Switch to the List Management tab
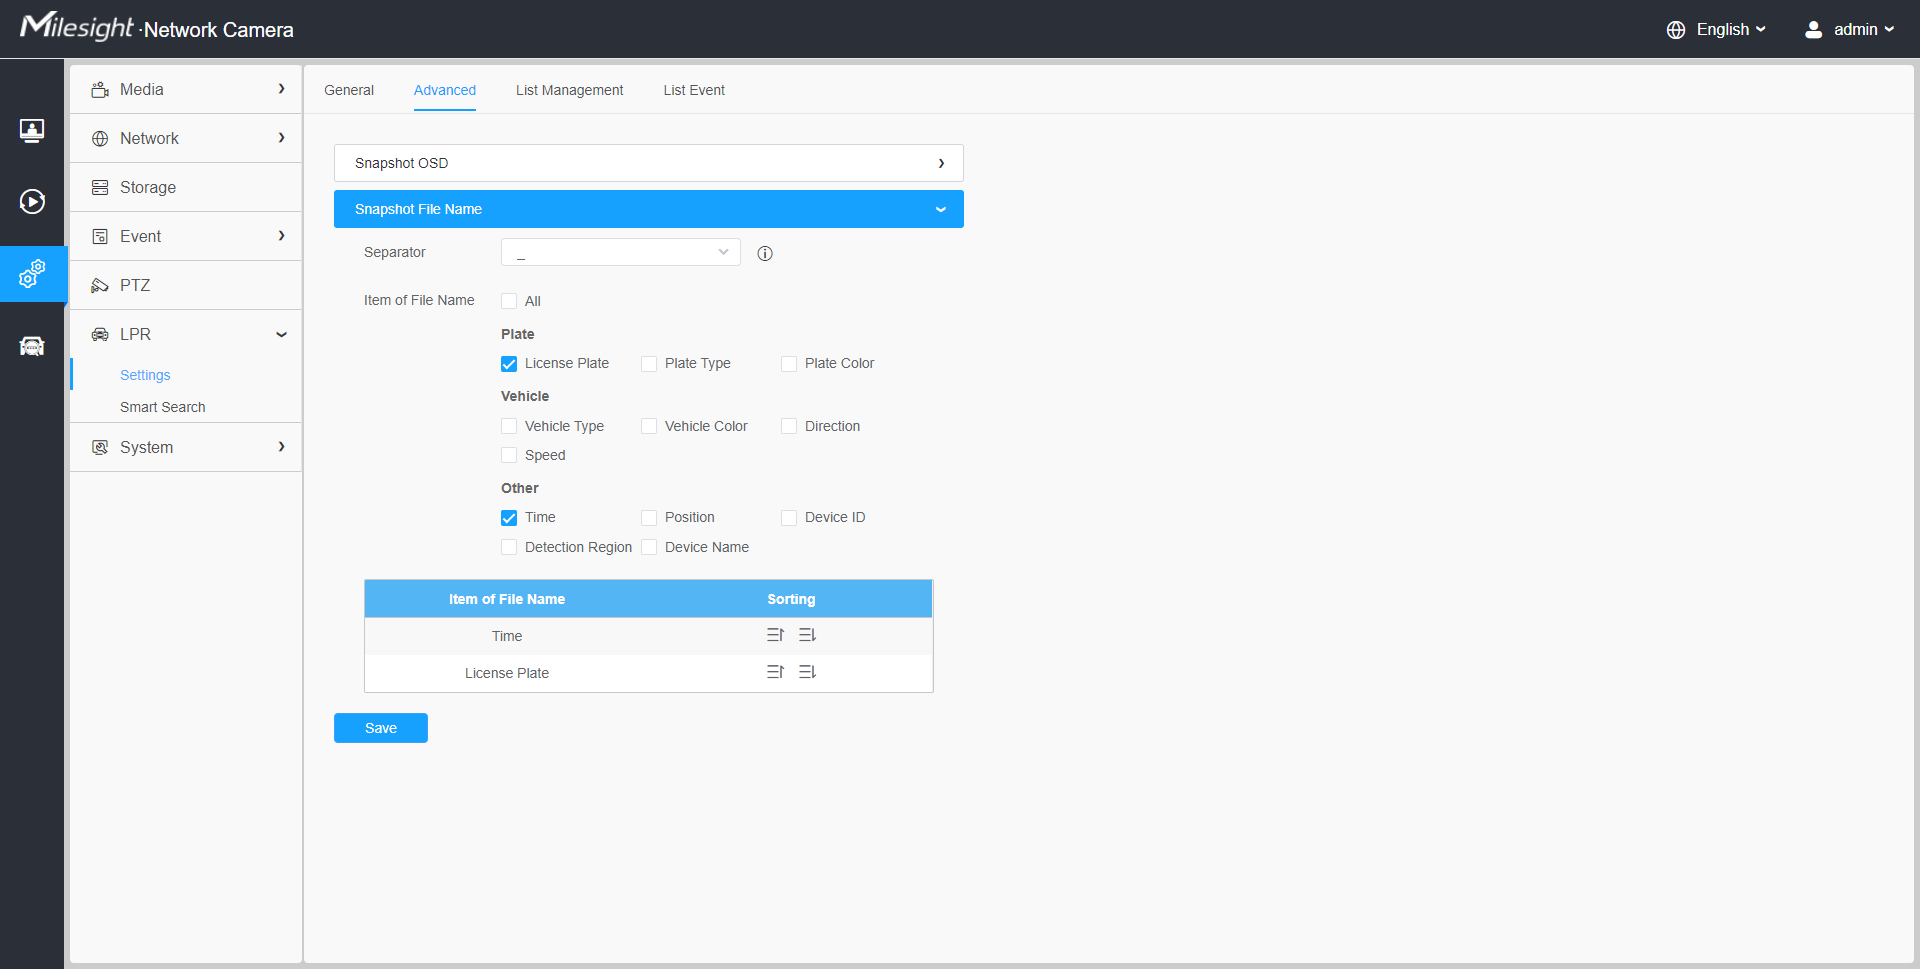 click(x=569, y=90)
